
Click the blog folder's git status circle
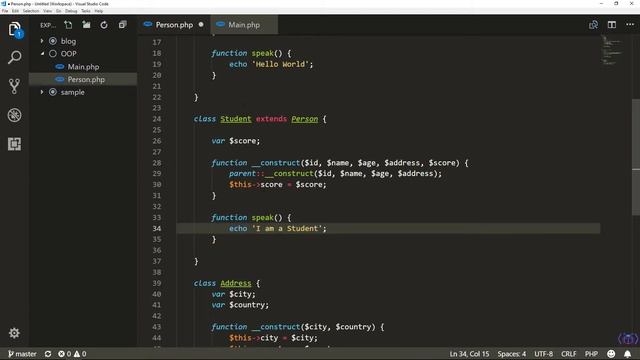coord(53,41)
